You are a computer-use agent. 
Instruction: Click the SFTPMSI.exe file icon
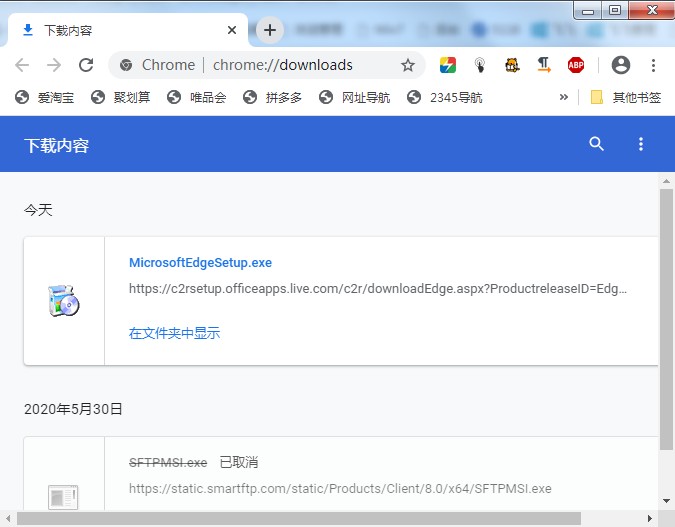coord(63,497)
